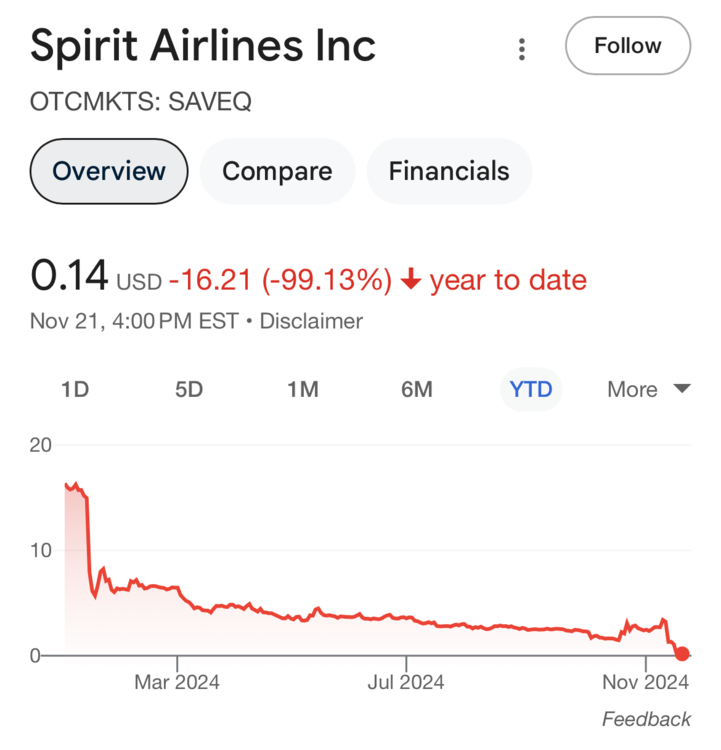
Task: Click the red down arrow before year to date
Action: click(x=410, y=281)
